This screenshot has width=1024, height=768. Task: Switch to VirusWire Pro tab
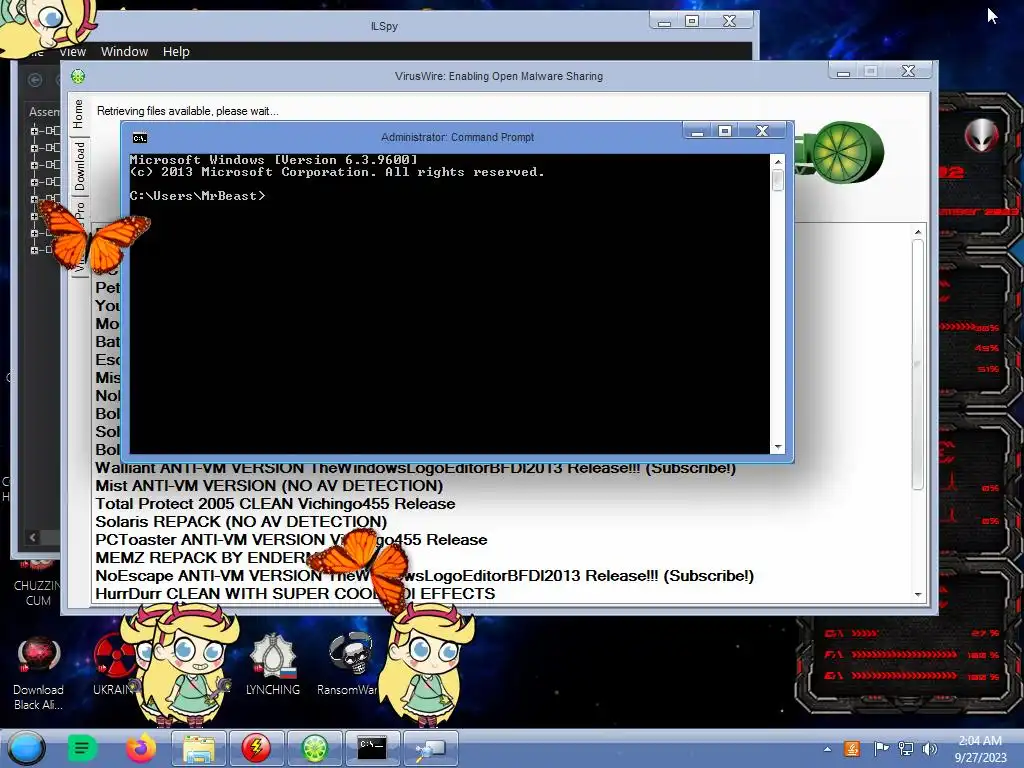(80, 210)
